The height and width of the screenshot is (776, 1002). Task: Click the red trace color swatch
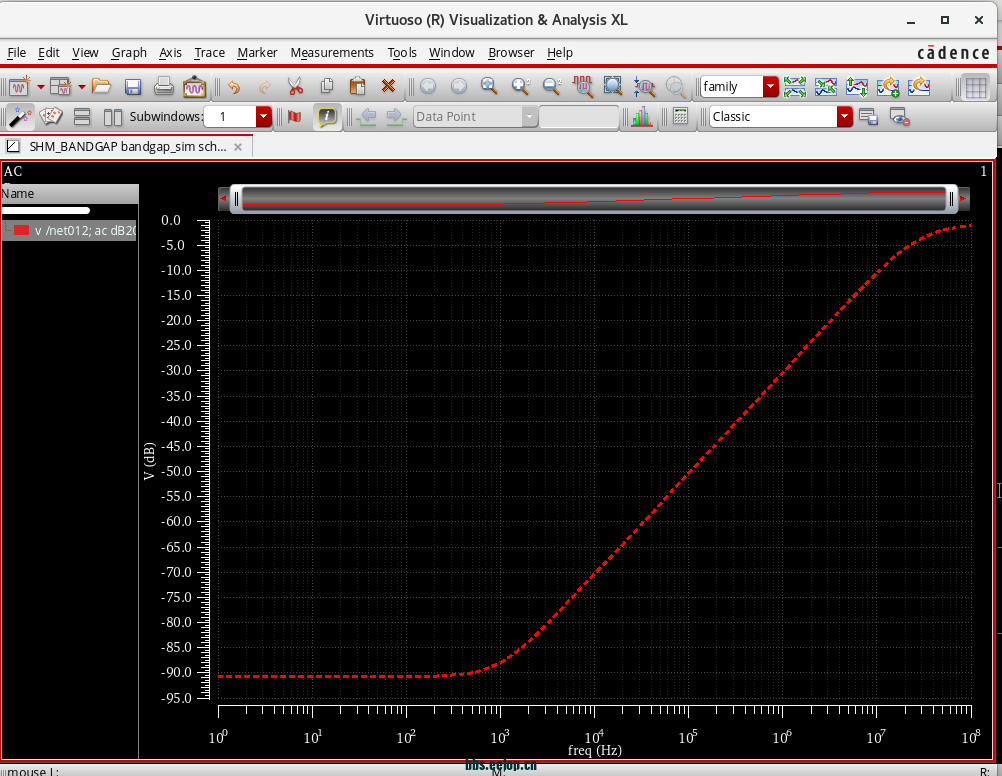click(x=22, y=230)
